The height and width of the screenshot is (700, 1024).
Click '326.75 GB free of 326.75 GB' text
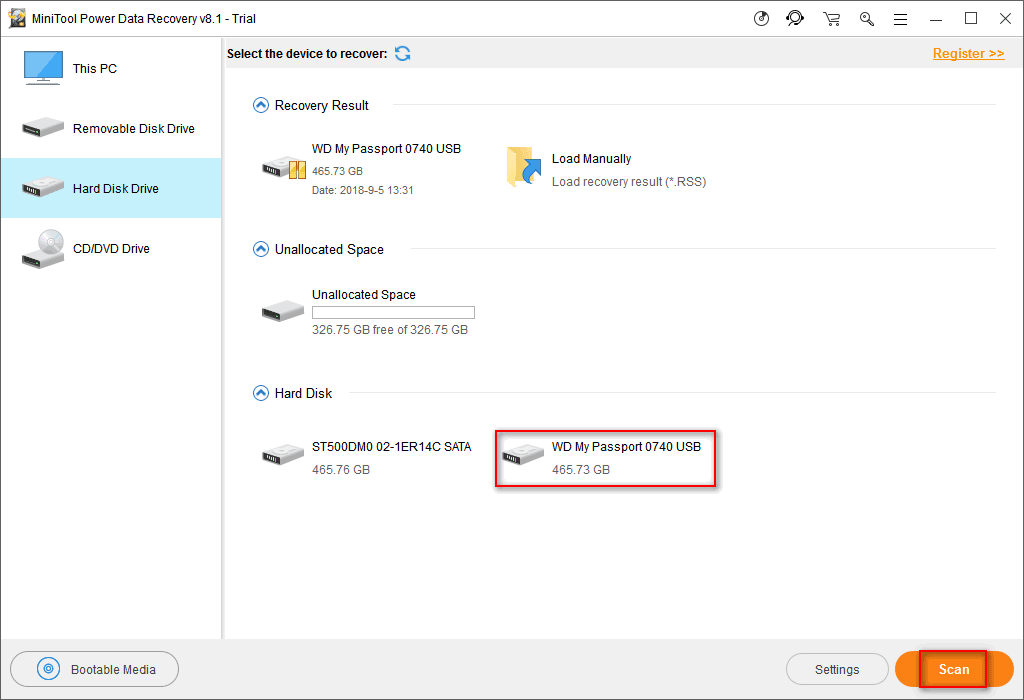point(390,330)
